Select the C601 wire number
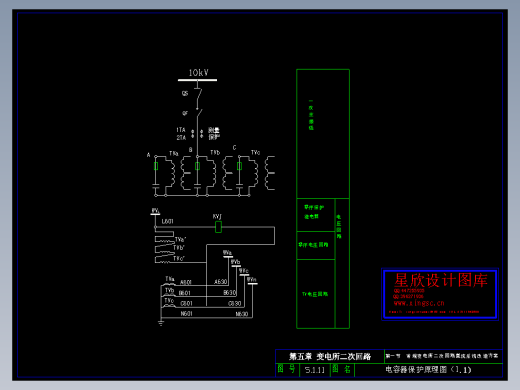This screenshot has height=390, width=520. [186, 303]
